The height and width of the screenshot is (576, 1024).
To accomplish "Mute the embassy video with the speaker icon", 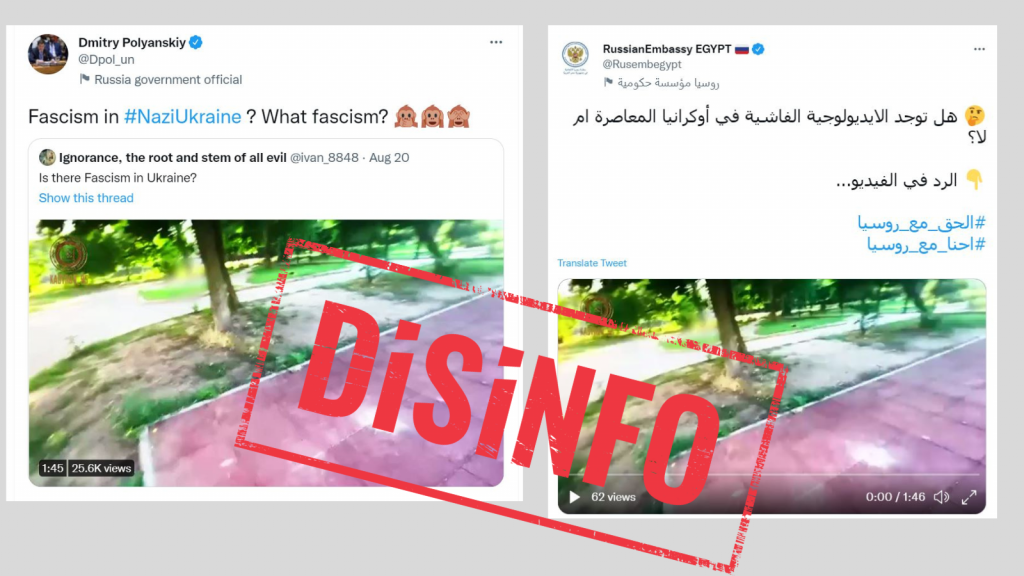I will coord(941,497).
